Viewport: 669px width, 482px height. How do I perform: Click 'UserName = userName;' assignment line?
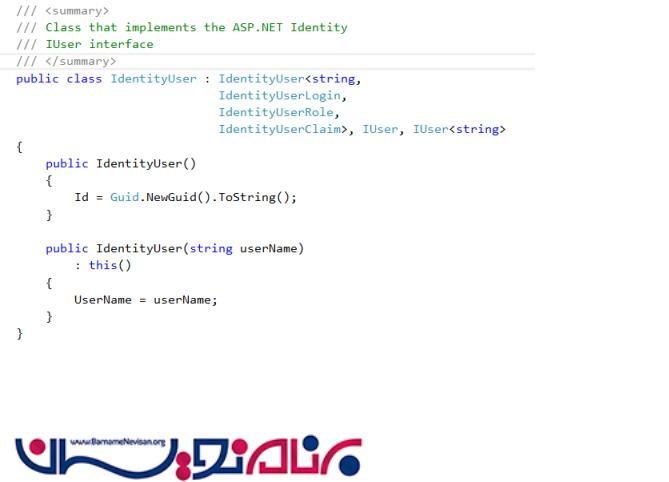(x=145, y=300)
